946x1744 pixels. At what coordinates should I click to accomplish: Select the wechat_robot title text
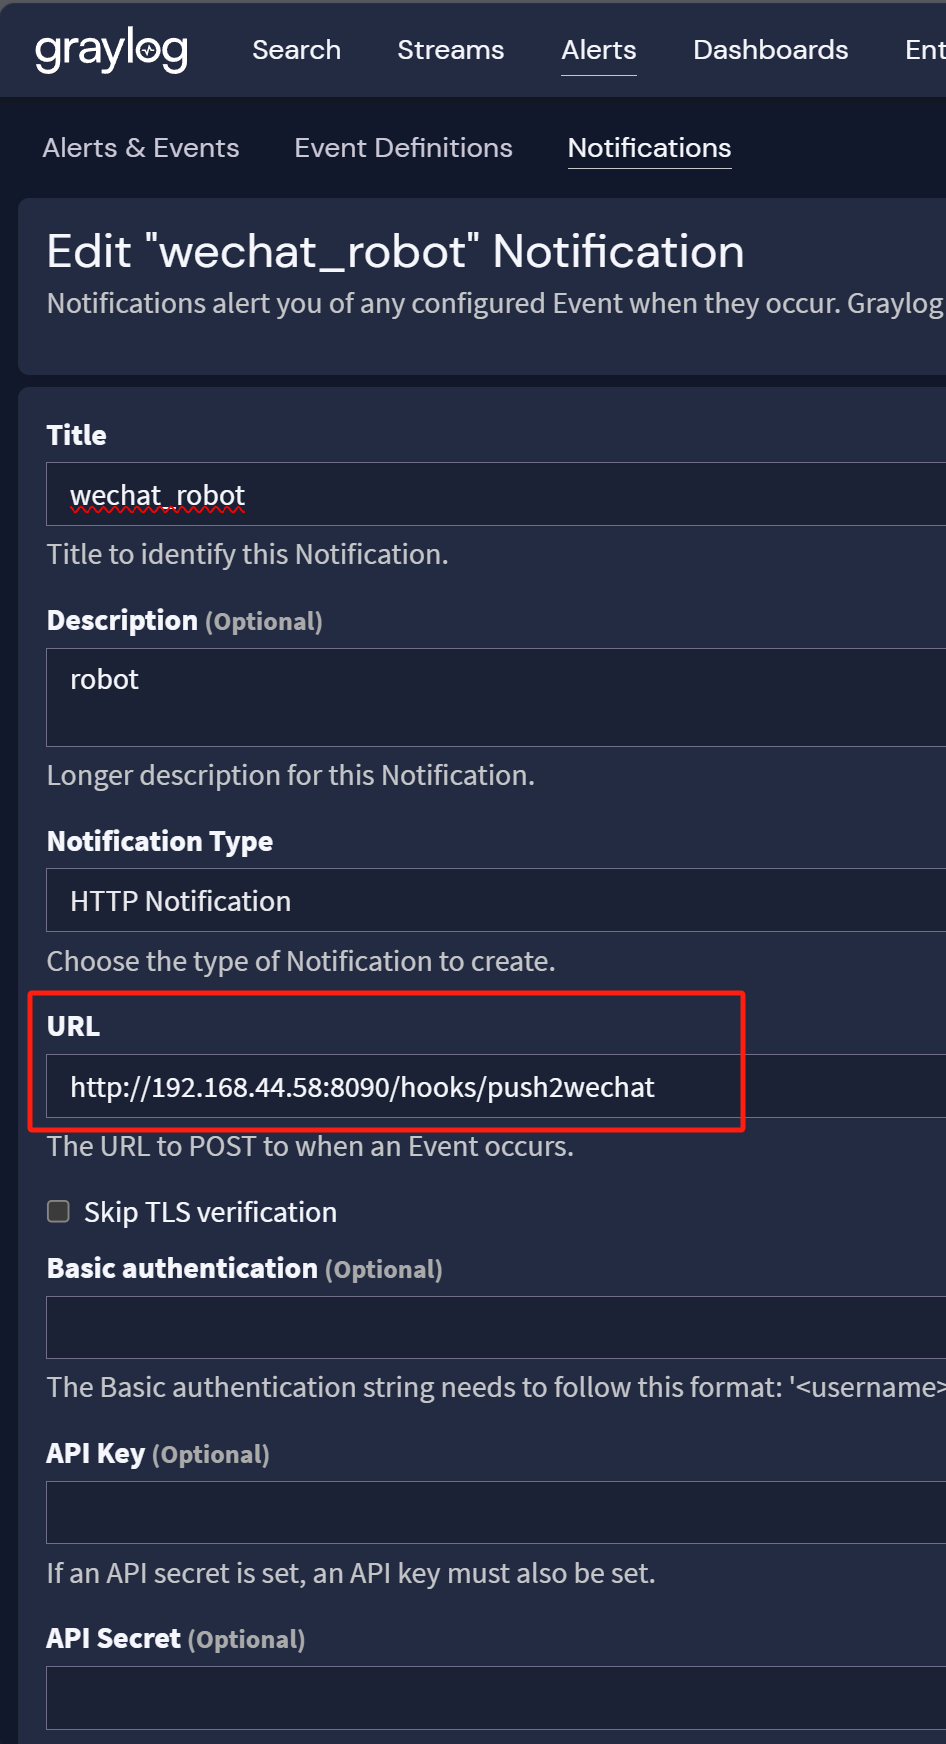tap(157, 494)
